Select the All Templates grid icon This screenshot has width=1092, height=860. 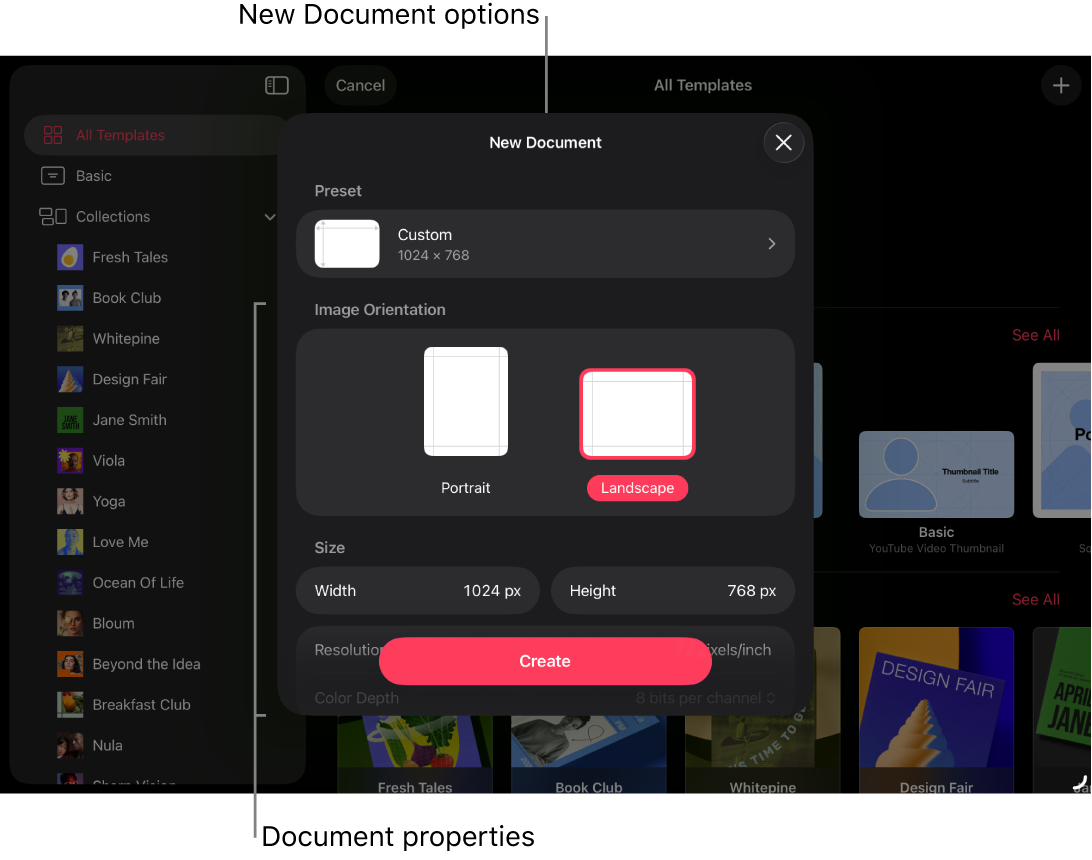(53, 135)
